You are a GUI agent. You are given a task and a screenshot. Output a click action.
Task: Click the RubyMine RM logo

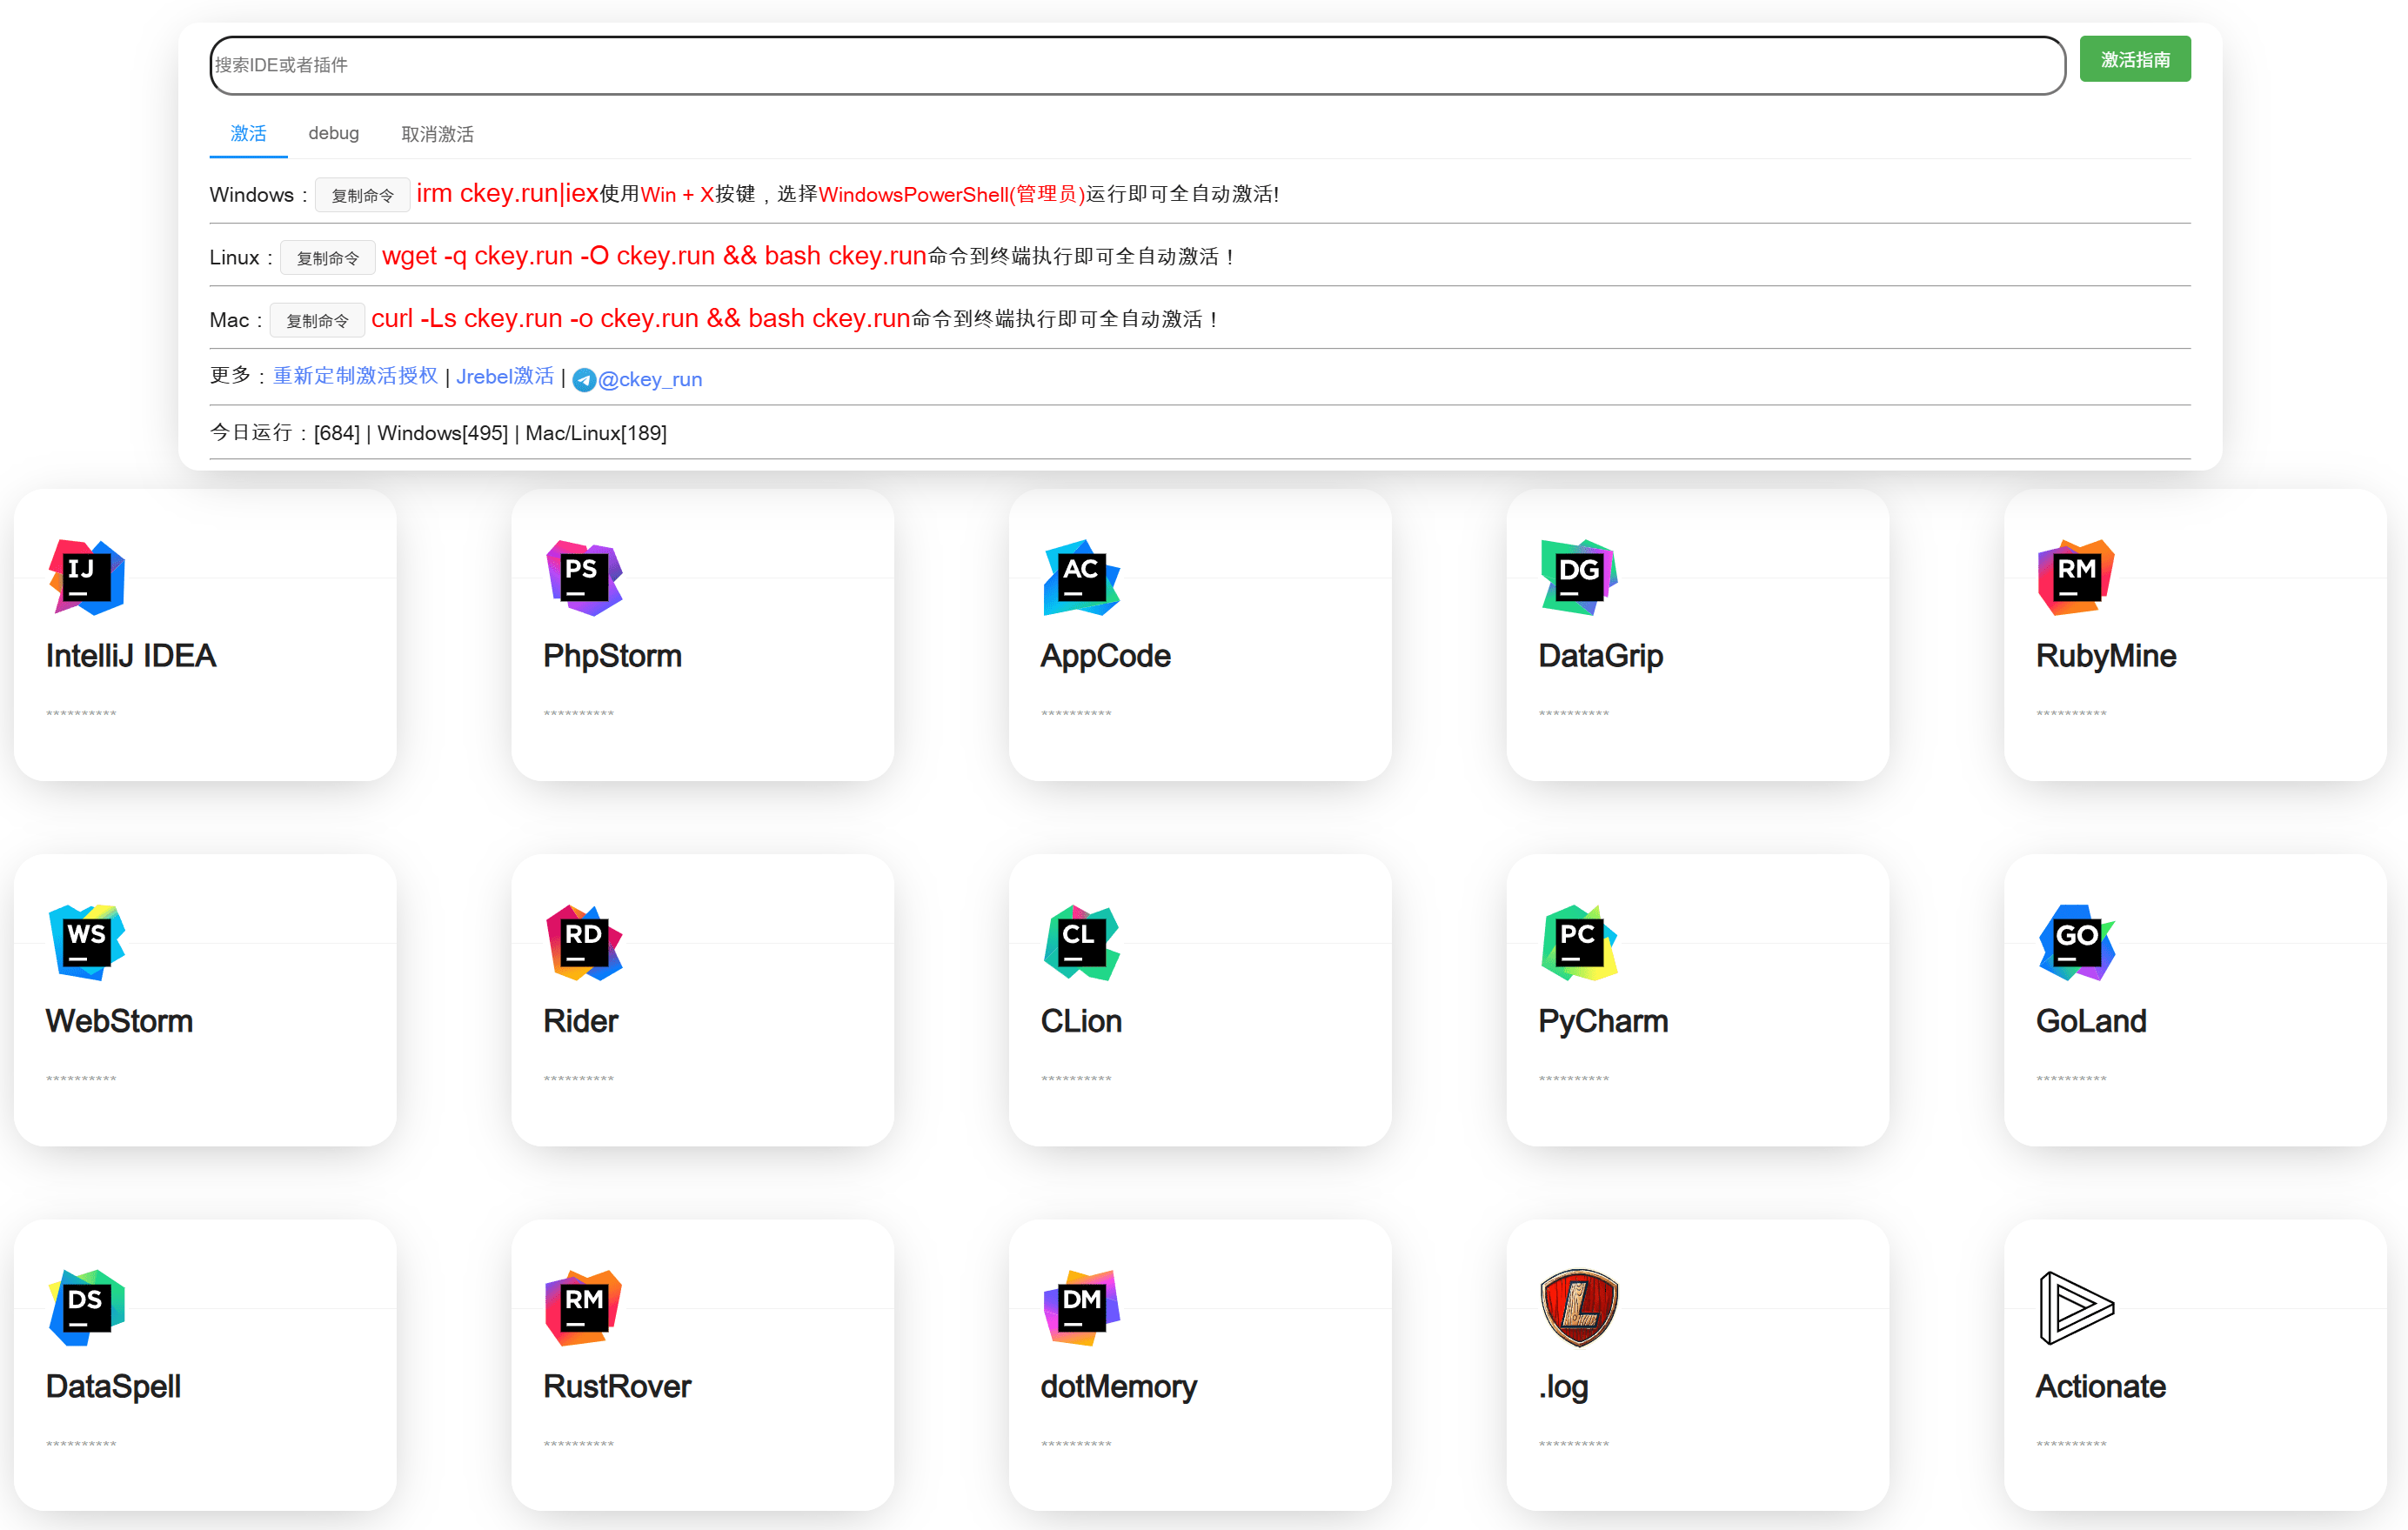[x=2076, y=577]
